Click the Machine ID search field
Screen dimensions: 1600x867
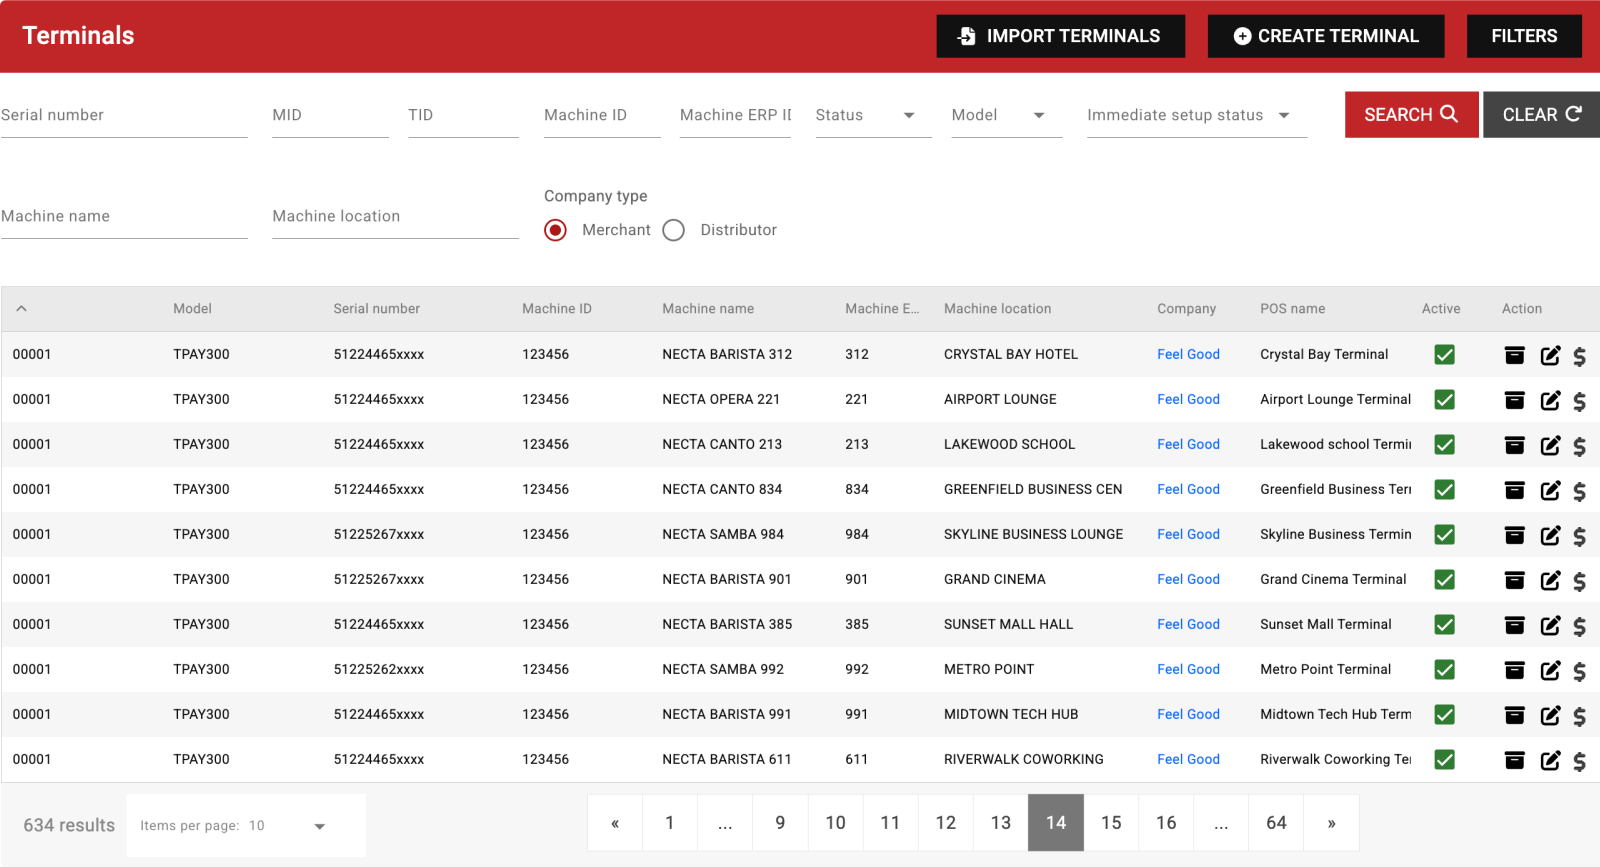tap(602, 115)
